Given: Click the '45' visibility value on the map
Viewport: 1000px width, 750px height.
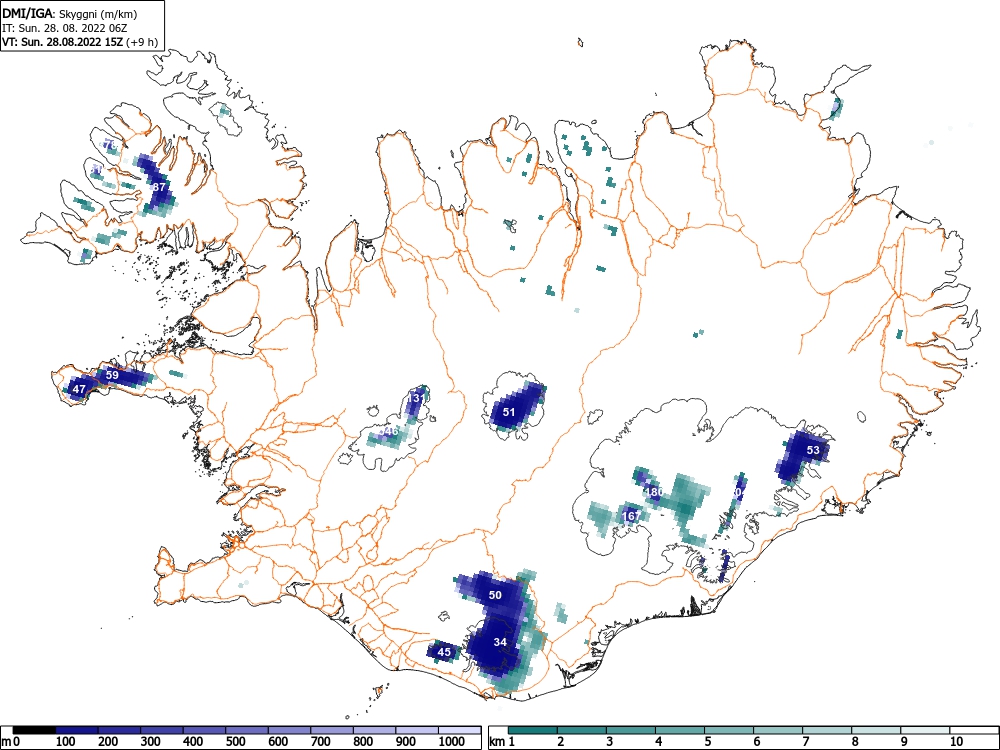Looking at the screenshot, I should click(x=444, y=652).
